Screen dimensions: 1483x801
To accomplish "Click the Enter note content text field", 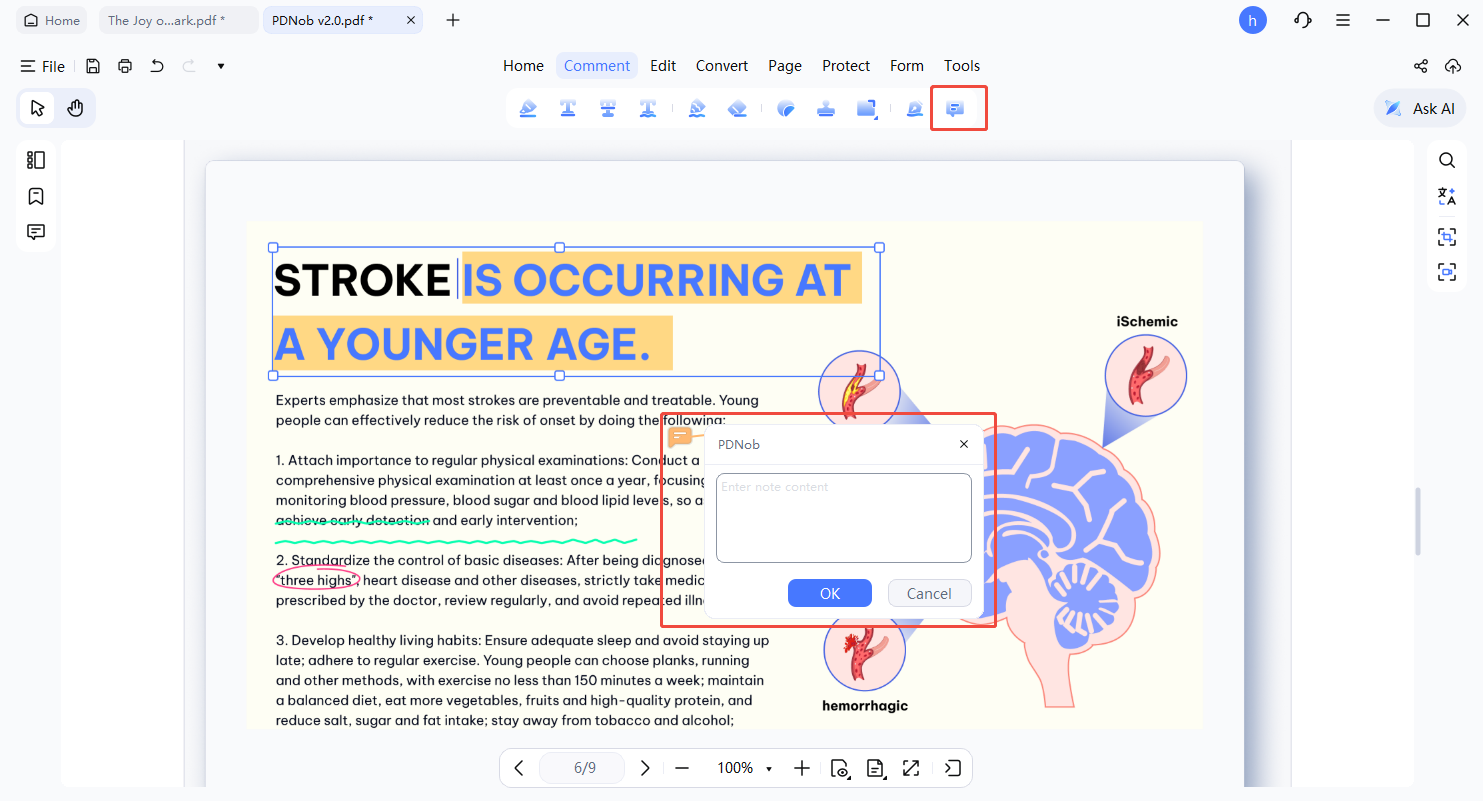I will point(843,517).
